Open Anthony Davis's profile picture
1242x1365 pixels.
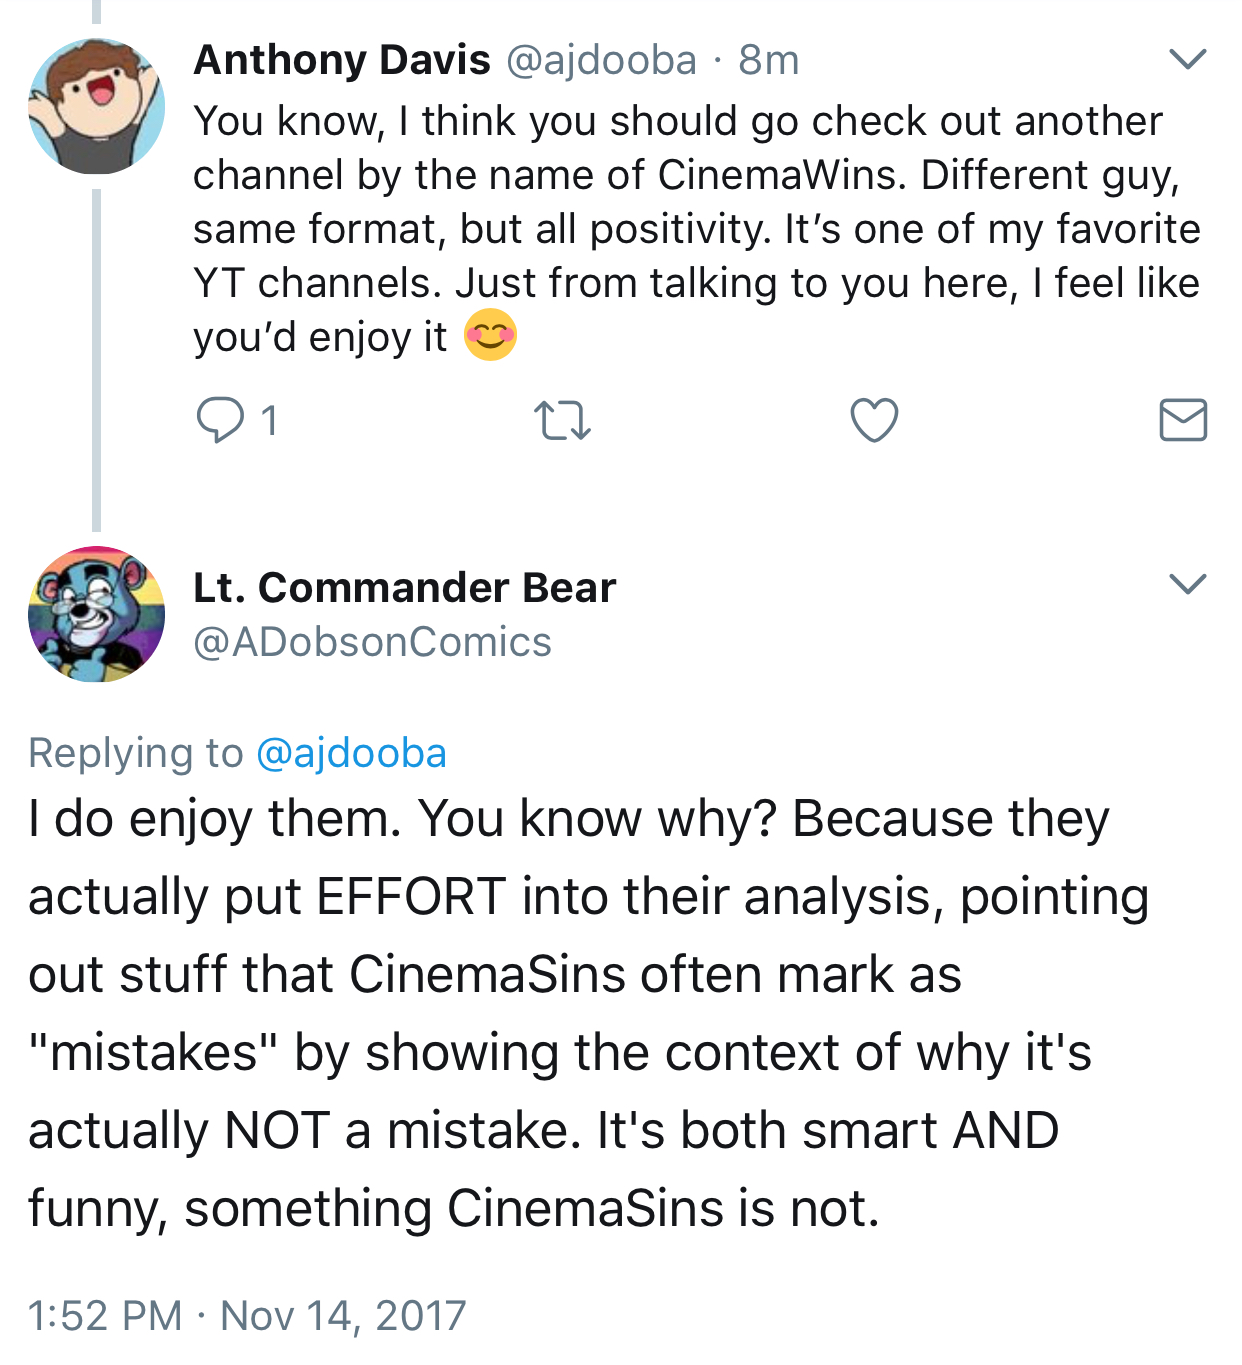(x=96, y=106)
